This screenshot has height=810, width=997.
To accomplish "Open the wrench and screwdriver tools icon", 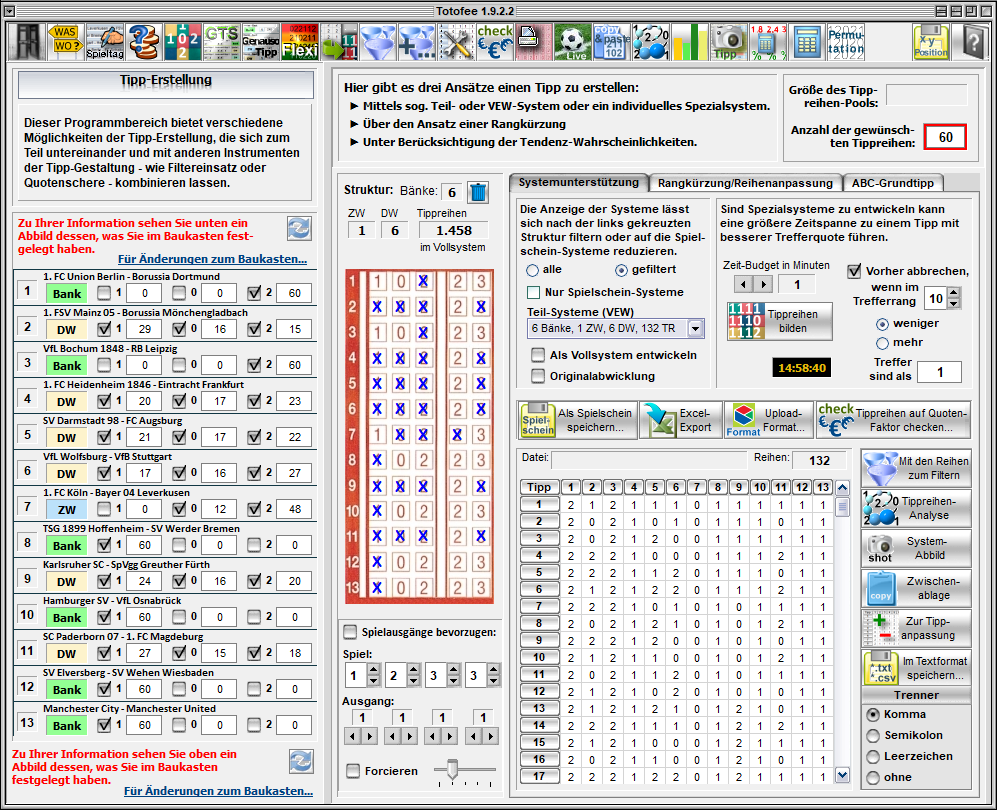I will coord(455,42).
